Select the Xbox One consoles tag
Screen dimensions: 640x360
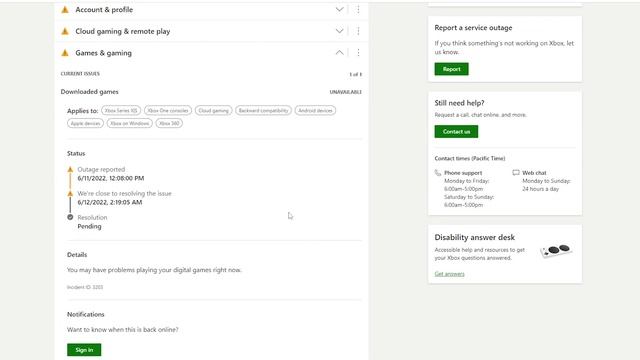click(x=168, y=111)
